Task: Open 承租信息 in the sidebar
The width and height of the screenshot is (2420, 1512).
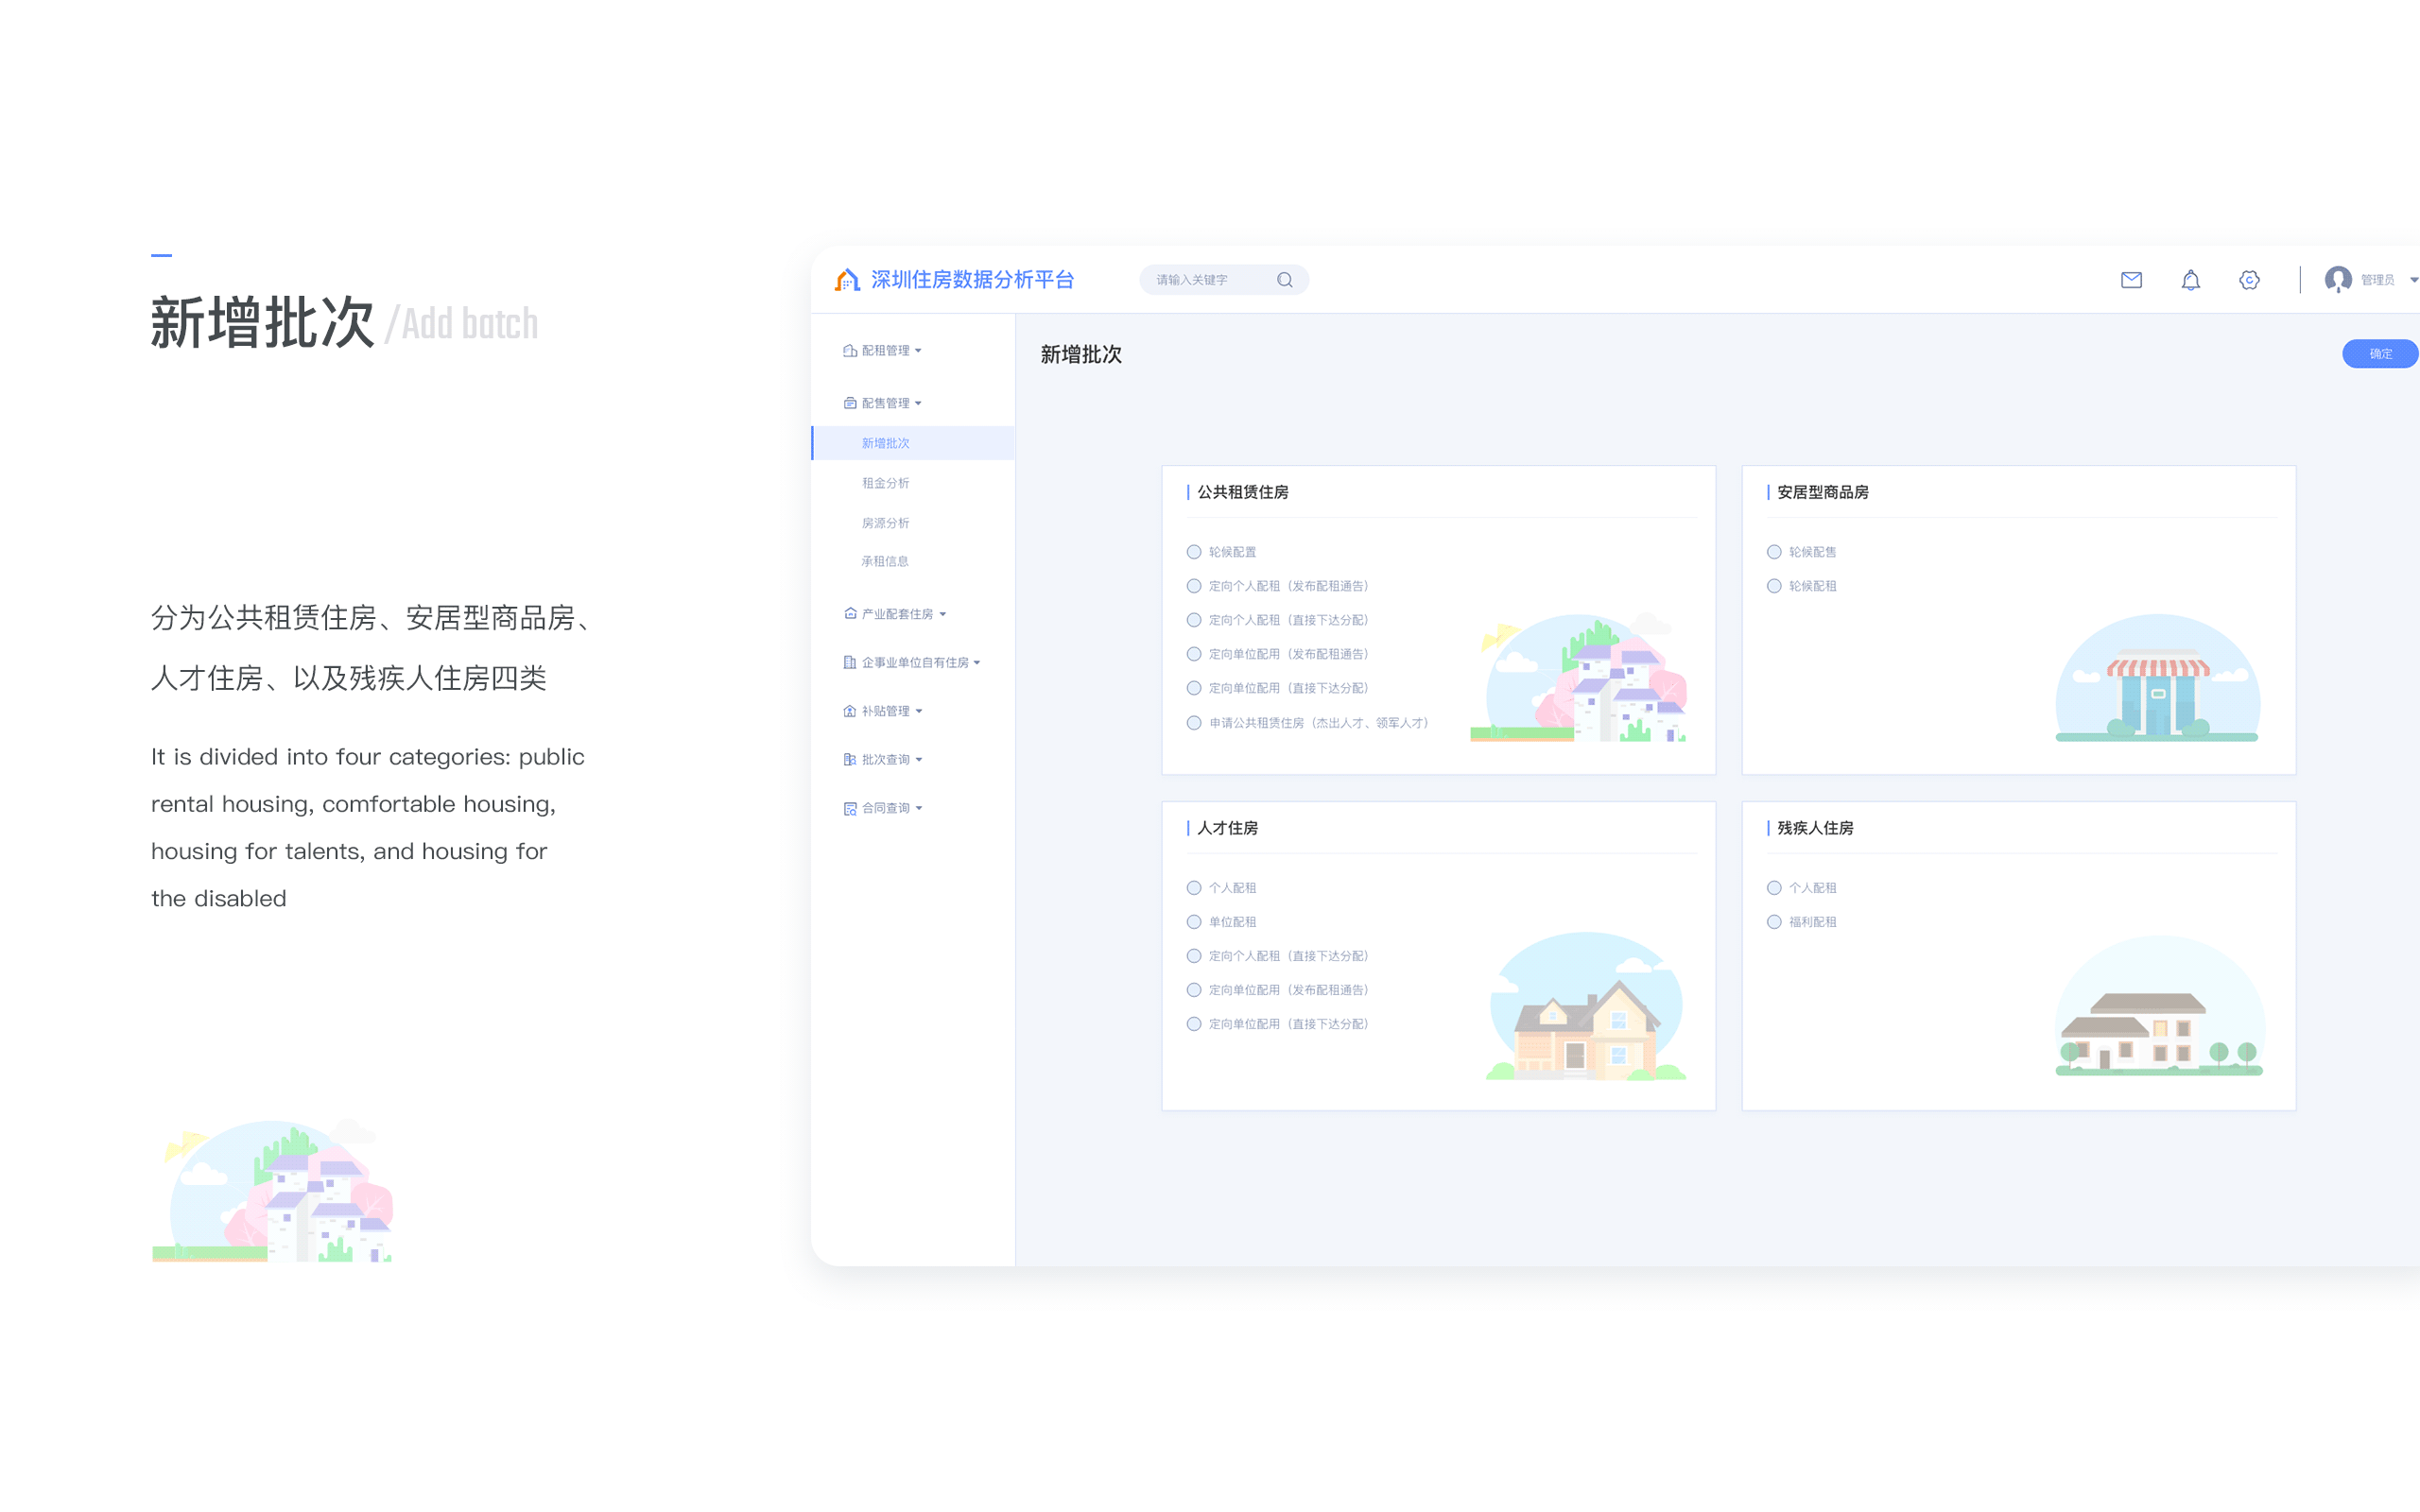Action: click(x=885, y=562)
